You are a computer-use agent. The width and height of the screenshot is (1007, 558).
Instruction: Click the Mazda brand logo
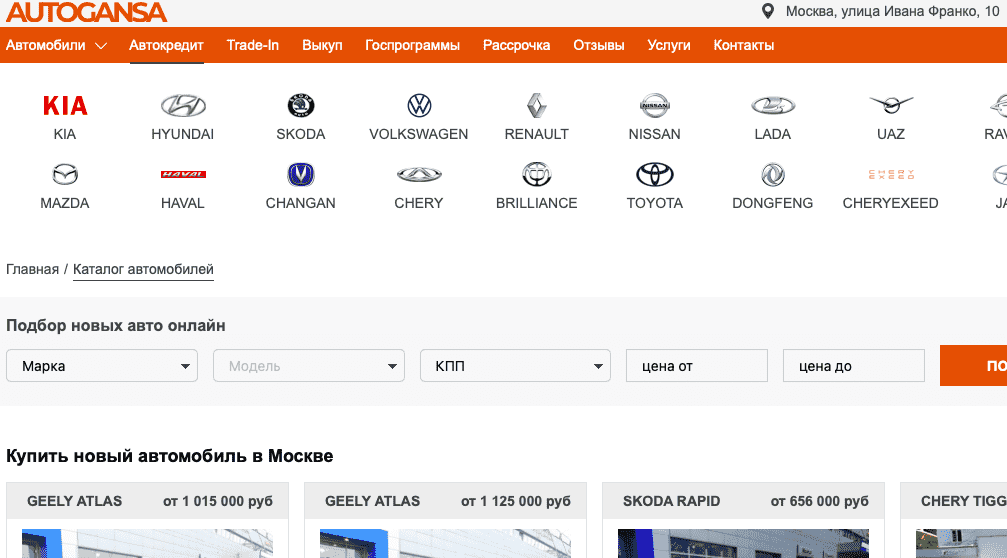65,175
